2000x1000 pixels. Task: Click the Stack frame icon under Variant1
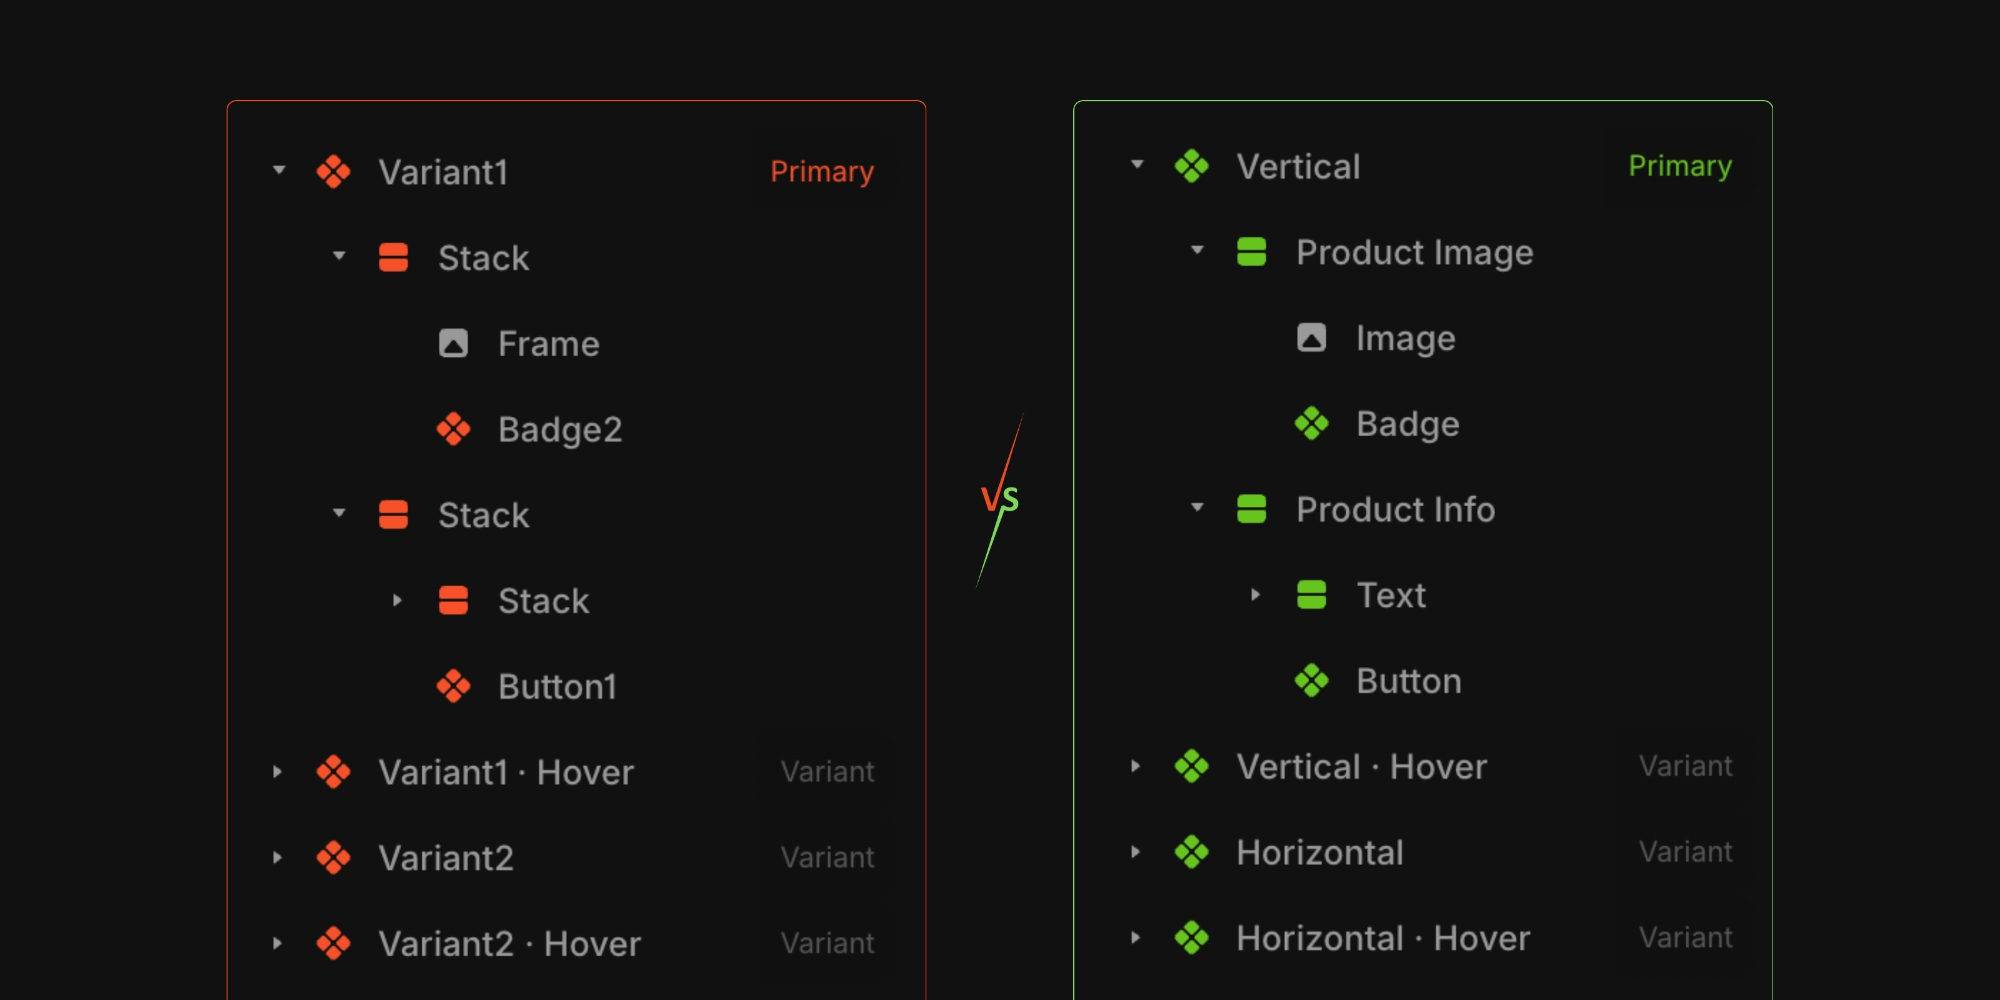coord(395,257)
